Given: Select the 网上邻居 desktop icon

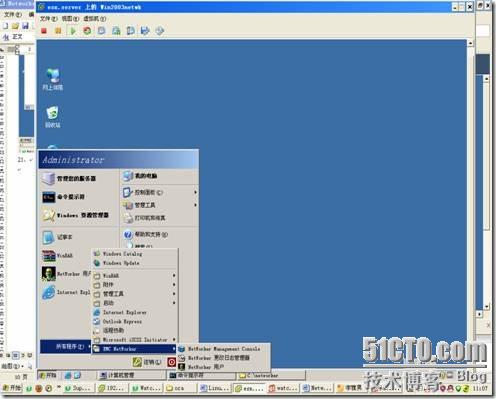Looking at the screenshot, I should click(x=53, y=79).
